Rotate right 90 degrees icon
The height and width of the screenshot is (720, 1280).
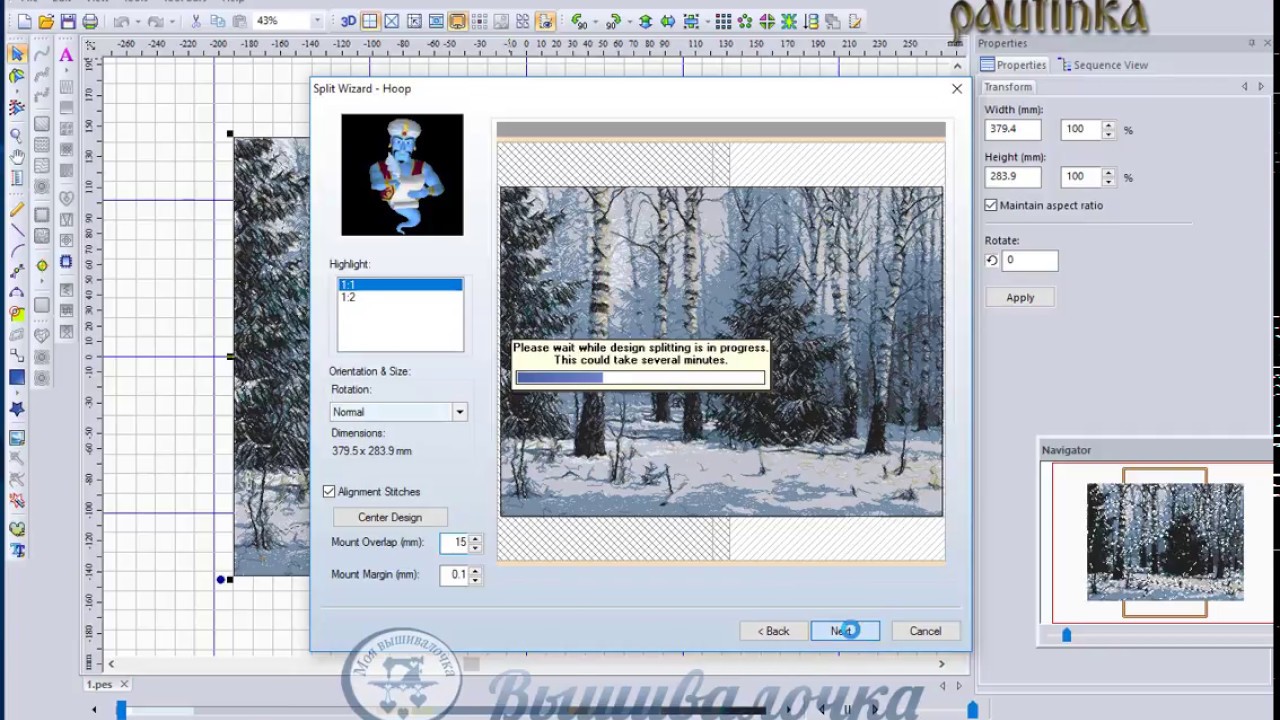(x=613, y=21)
